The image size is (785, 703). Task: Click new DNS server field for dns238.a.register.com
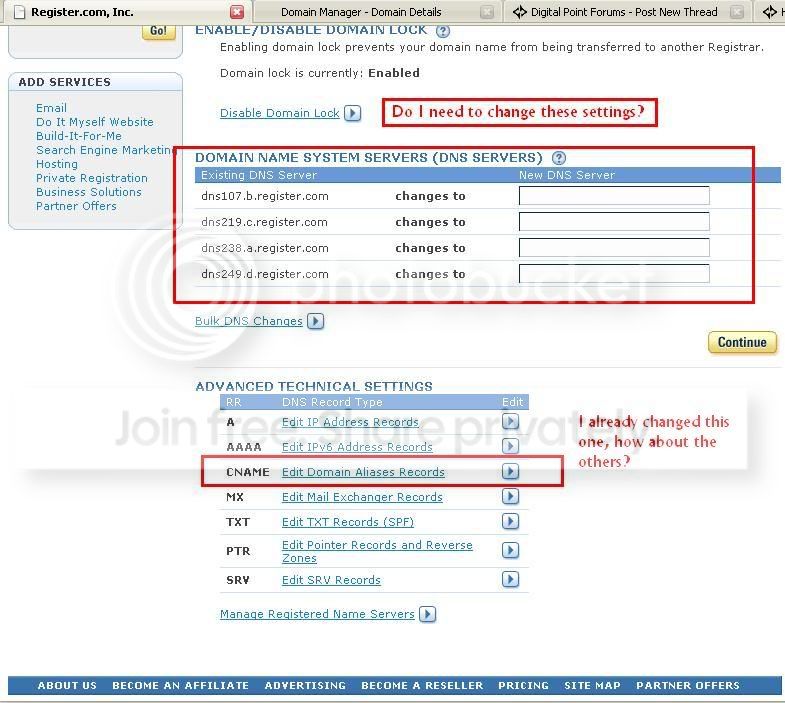pyautogui.click(x=614, y=248)
